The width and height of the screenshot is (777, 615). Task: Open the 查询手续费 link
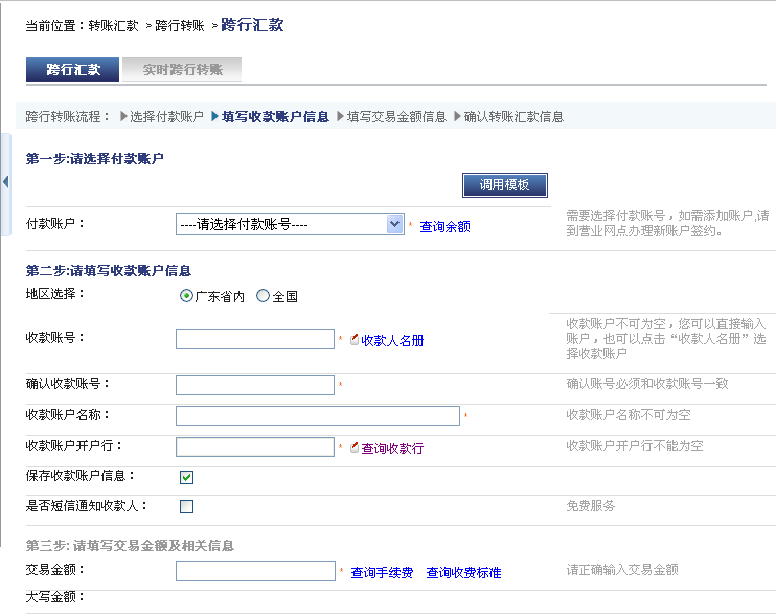382,572
